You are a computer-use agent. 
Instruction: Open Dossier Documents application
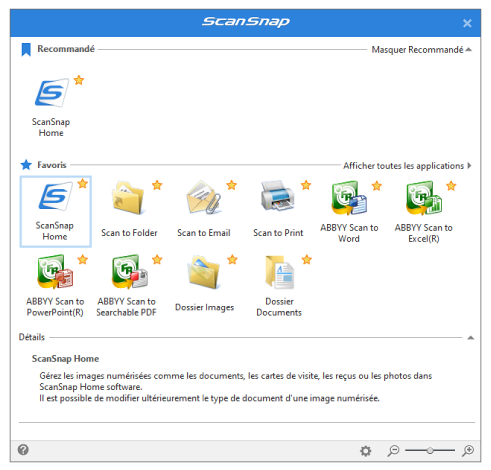click(279, 285)
